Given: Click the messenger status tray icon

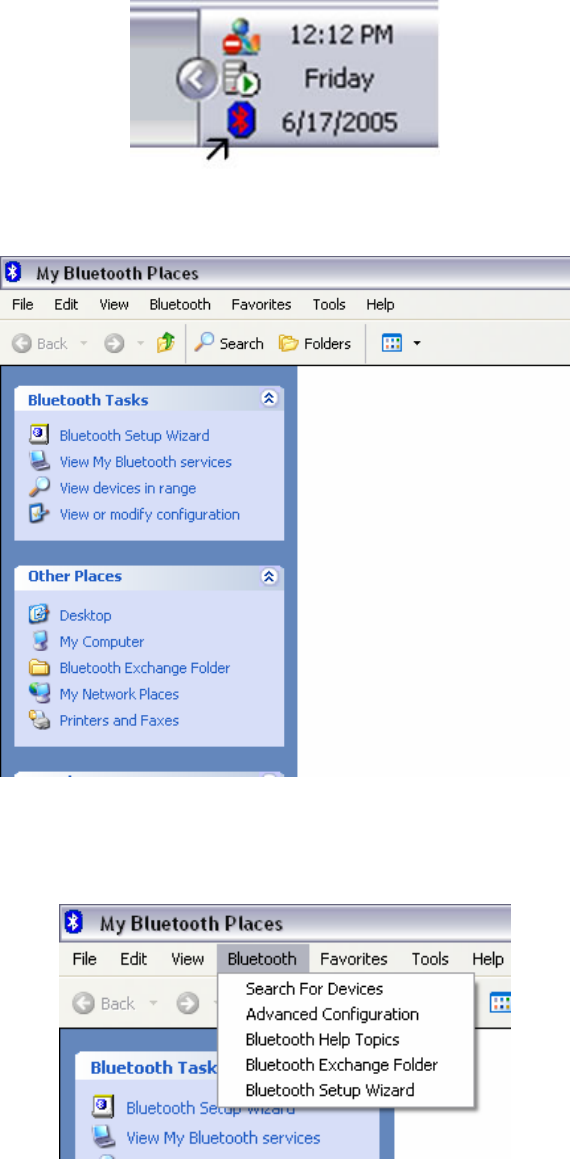Looking at the screenshot, I should [242, 38].
